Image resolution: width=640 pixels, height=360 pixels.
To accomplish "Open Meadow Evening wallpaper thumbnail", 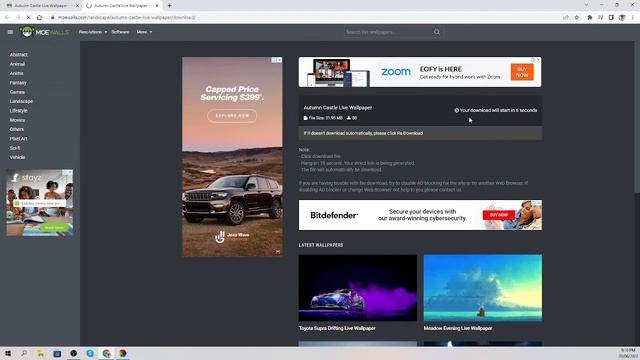I will pyautogui.click(x=483, y=288).
